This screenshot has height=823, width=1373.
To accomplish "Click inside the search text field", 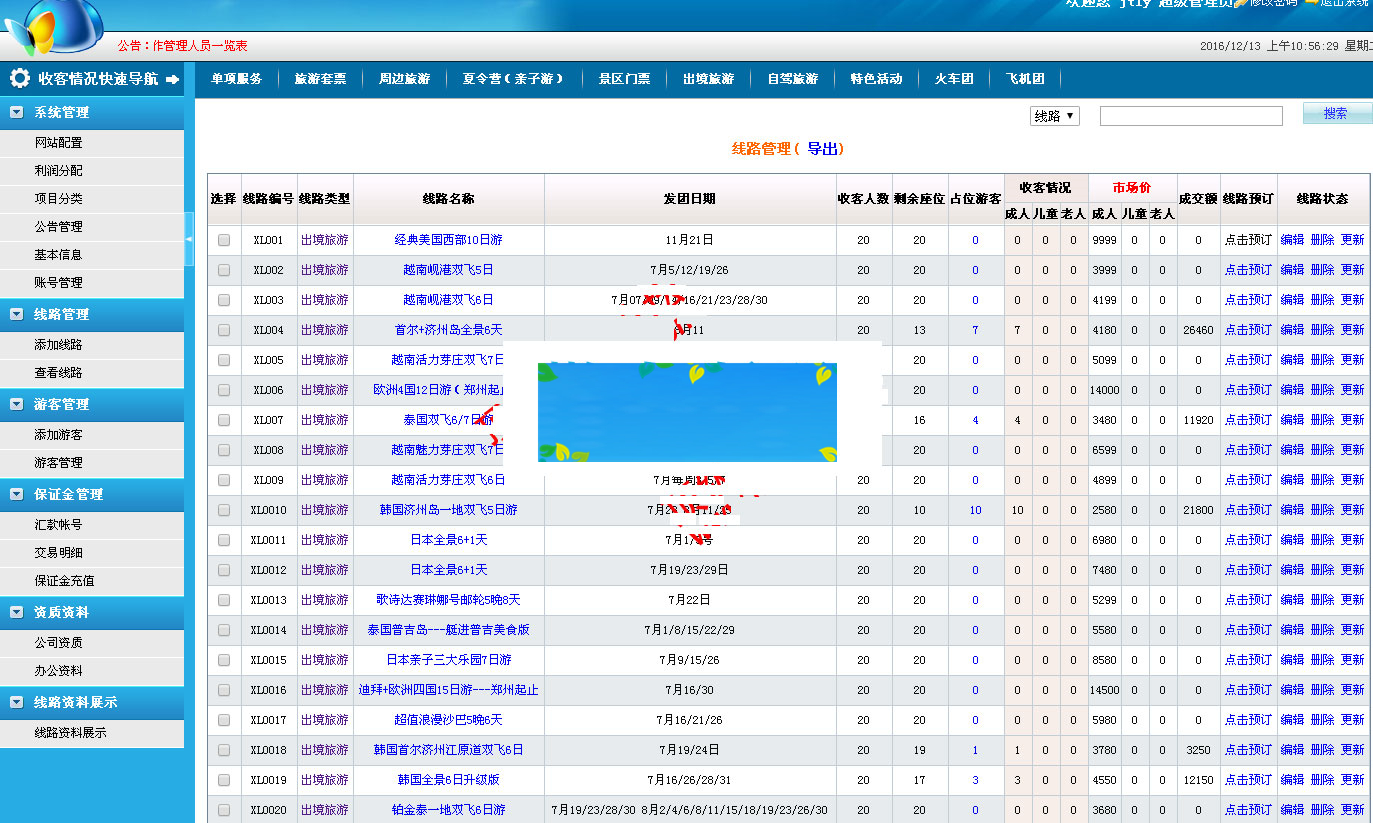I will 1190,115.
